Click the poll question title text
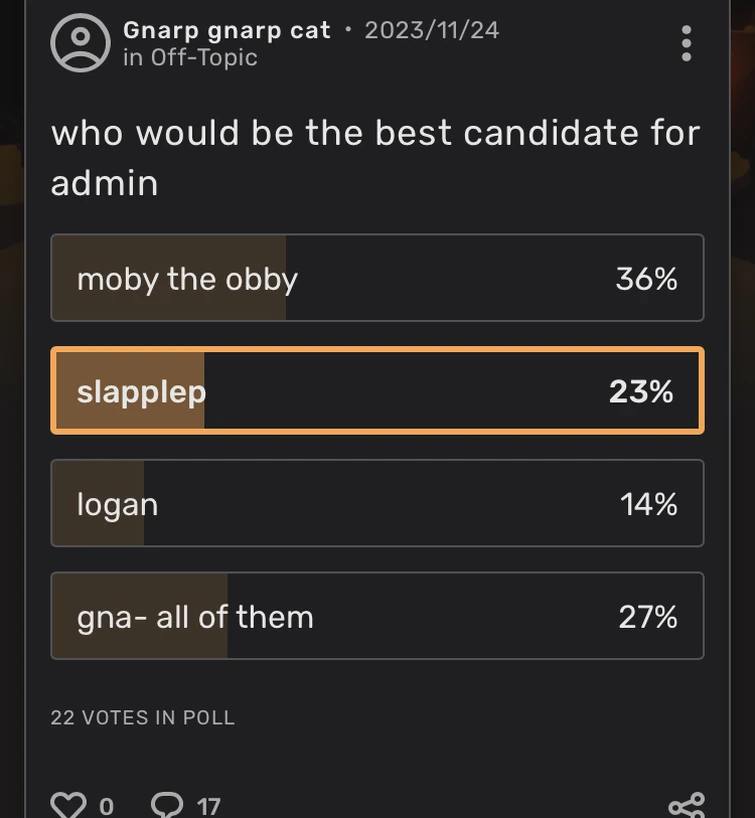Image resolution: width=755 pixels, height=818 pixels. [375, 157]
